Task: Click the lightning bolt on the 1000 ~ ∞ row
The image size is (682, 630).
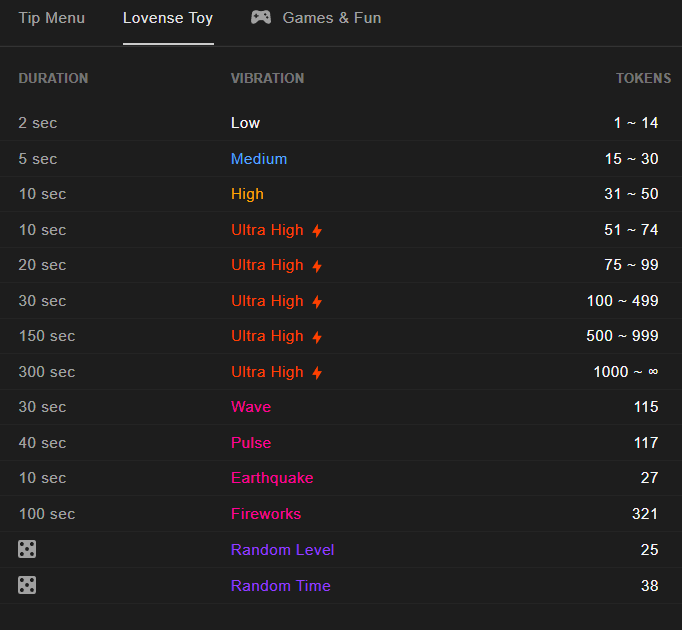Action: pos(317,372)
